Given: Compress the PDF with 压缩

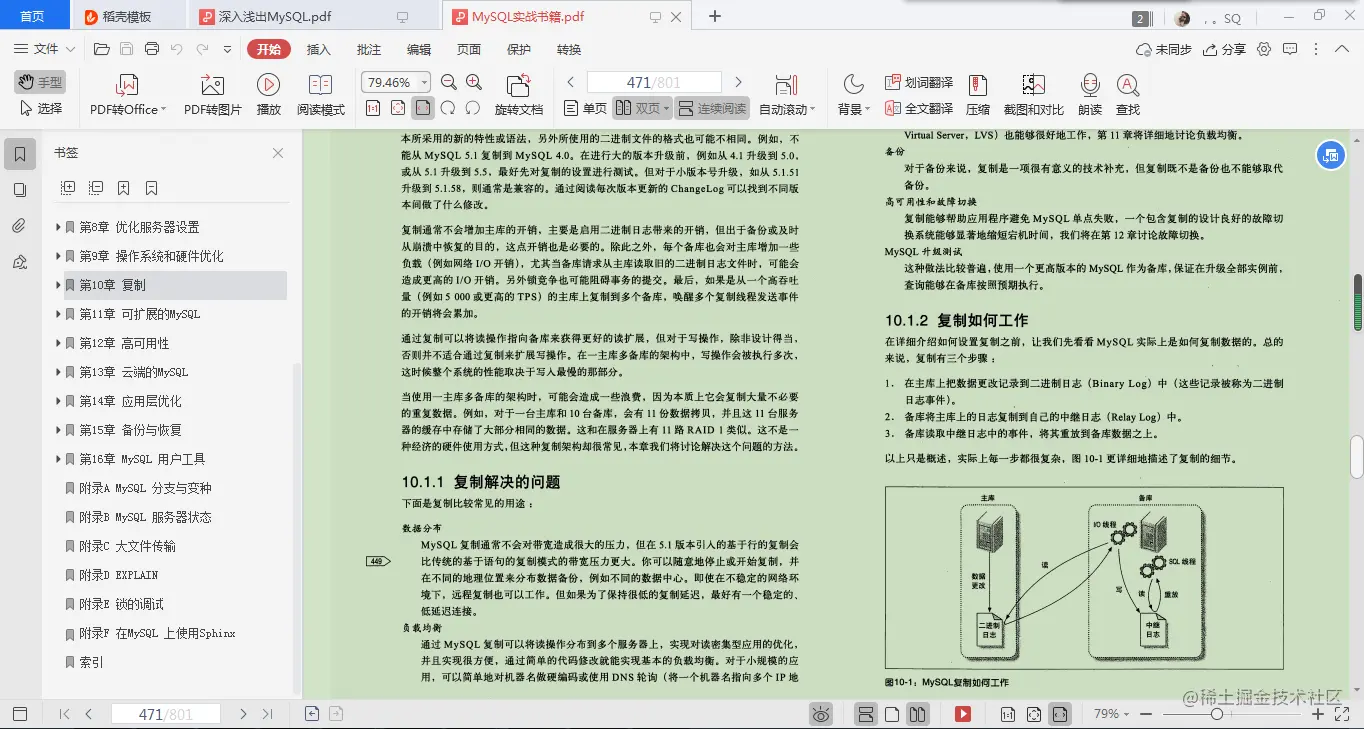Looking at the screenshot, I should click(978, 95).
